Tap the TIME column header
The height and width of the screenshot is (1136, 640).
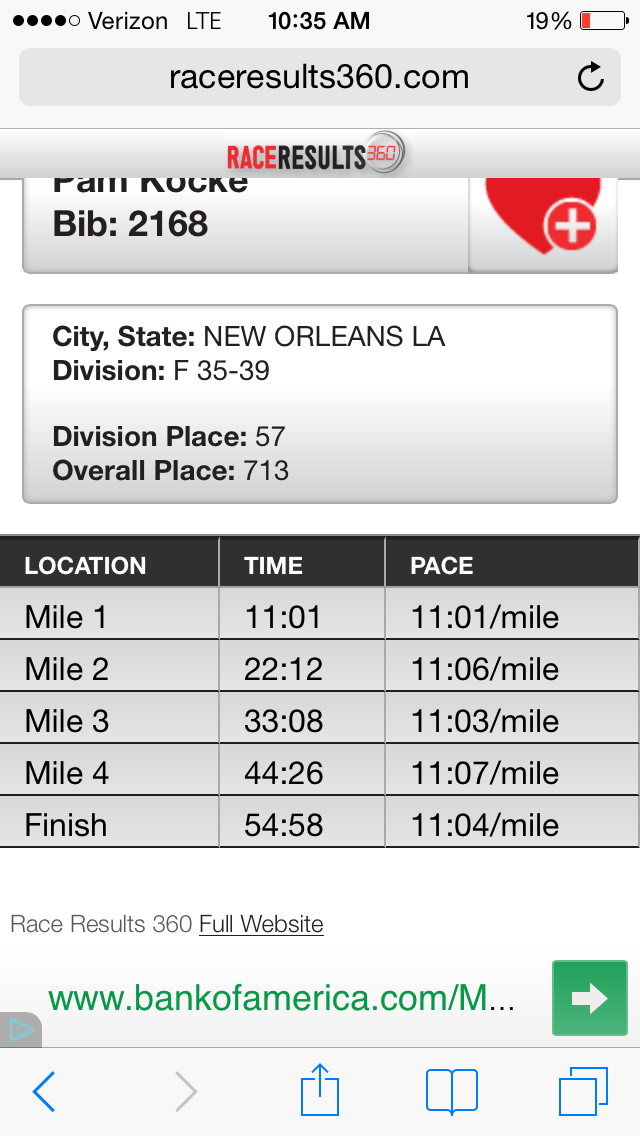coord(273,565)
